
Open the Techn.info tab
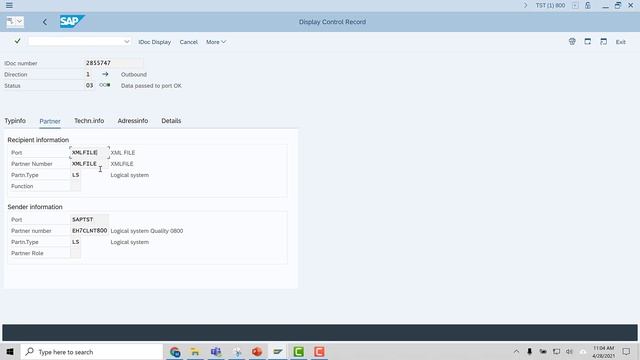89,121
